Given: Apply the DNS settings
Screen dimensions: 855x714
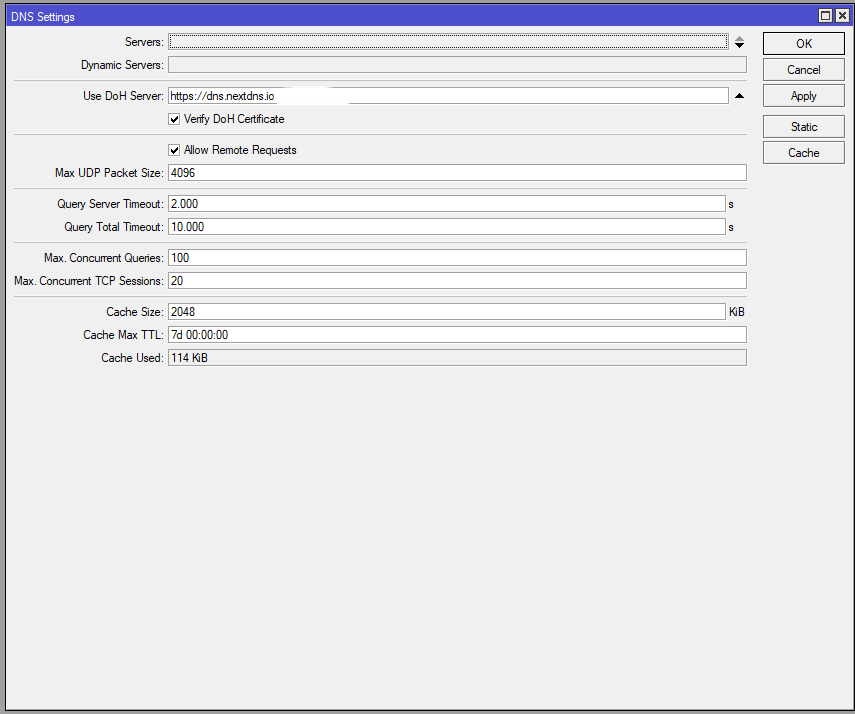Looking at the screenshot, I should pos(803,96).
